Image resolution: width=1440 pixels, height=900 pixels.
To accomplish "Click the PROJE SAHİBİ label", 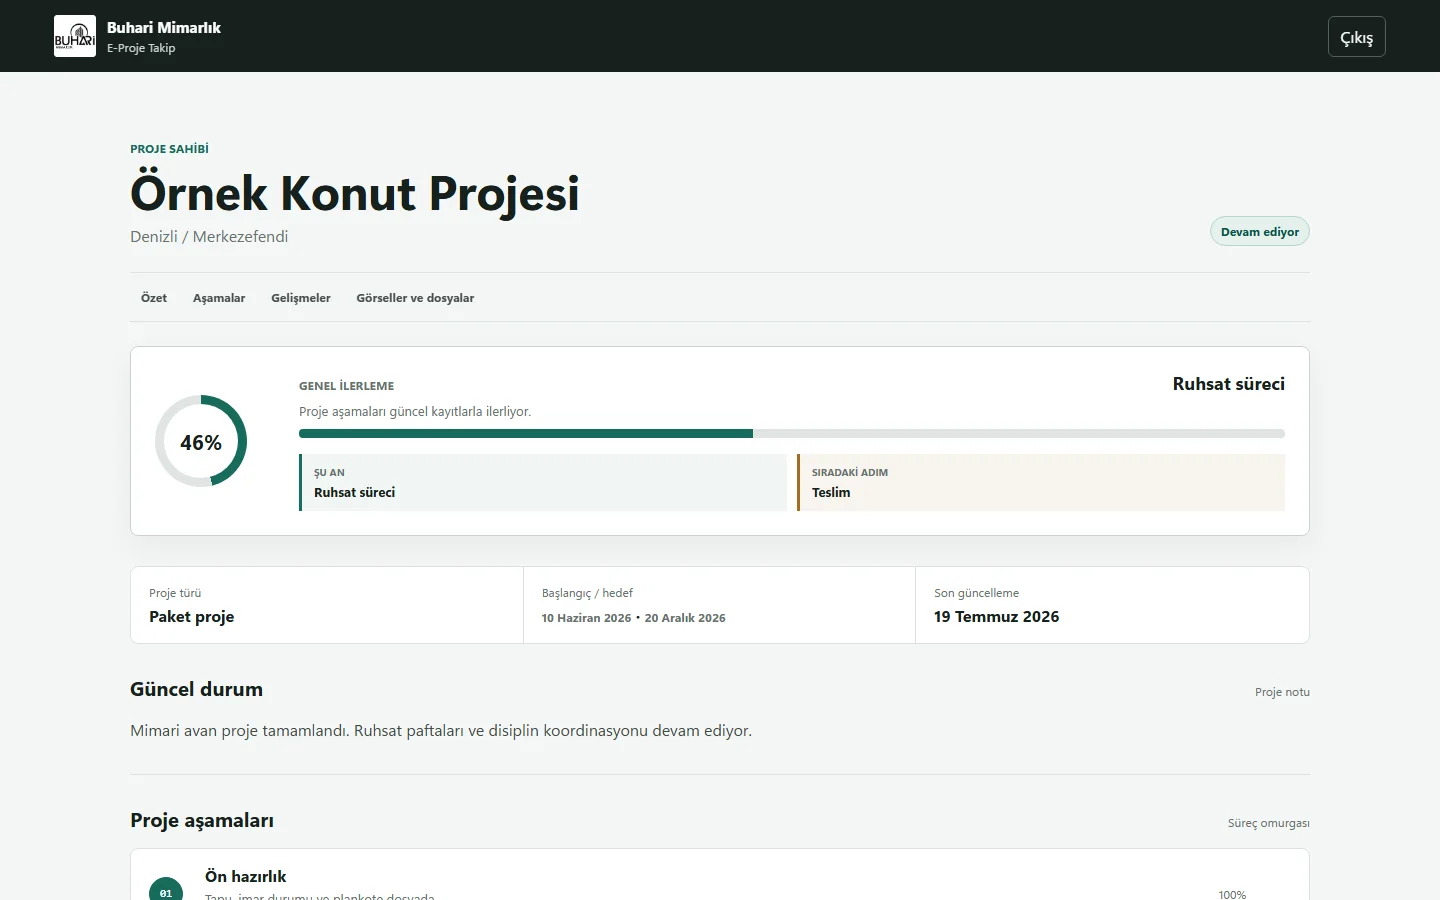I will [169, 149].
